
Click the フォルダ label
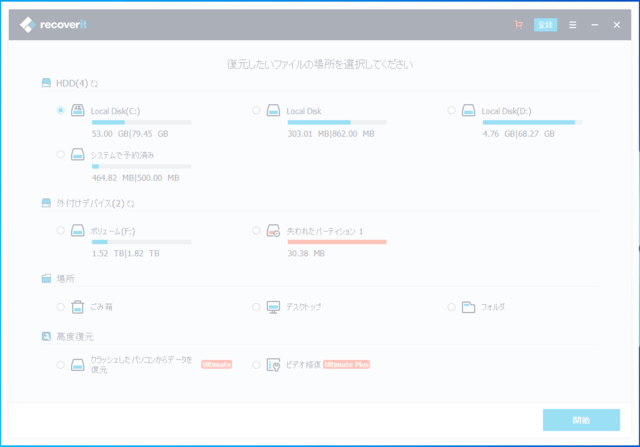(x=493, y=307)
